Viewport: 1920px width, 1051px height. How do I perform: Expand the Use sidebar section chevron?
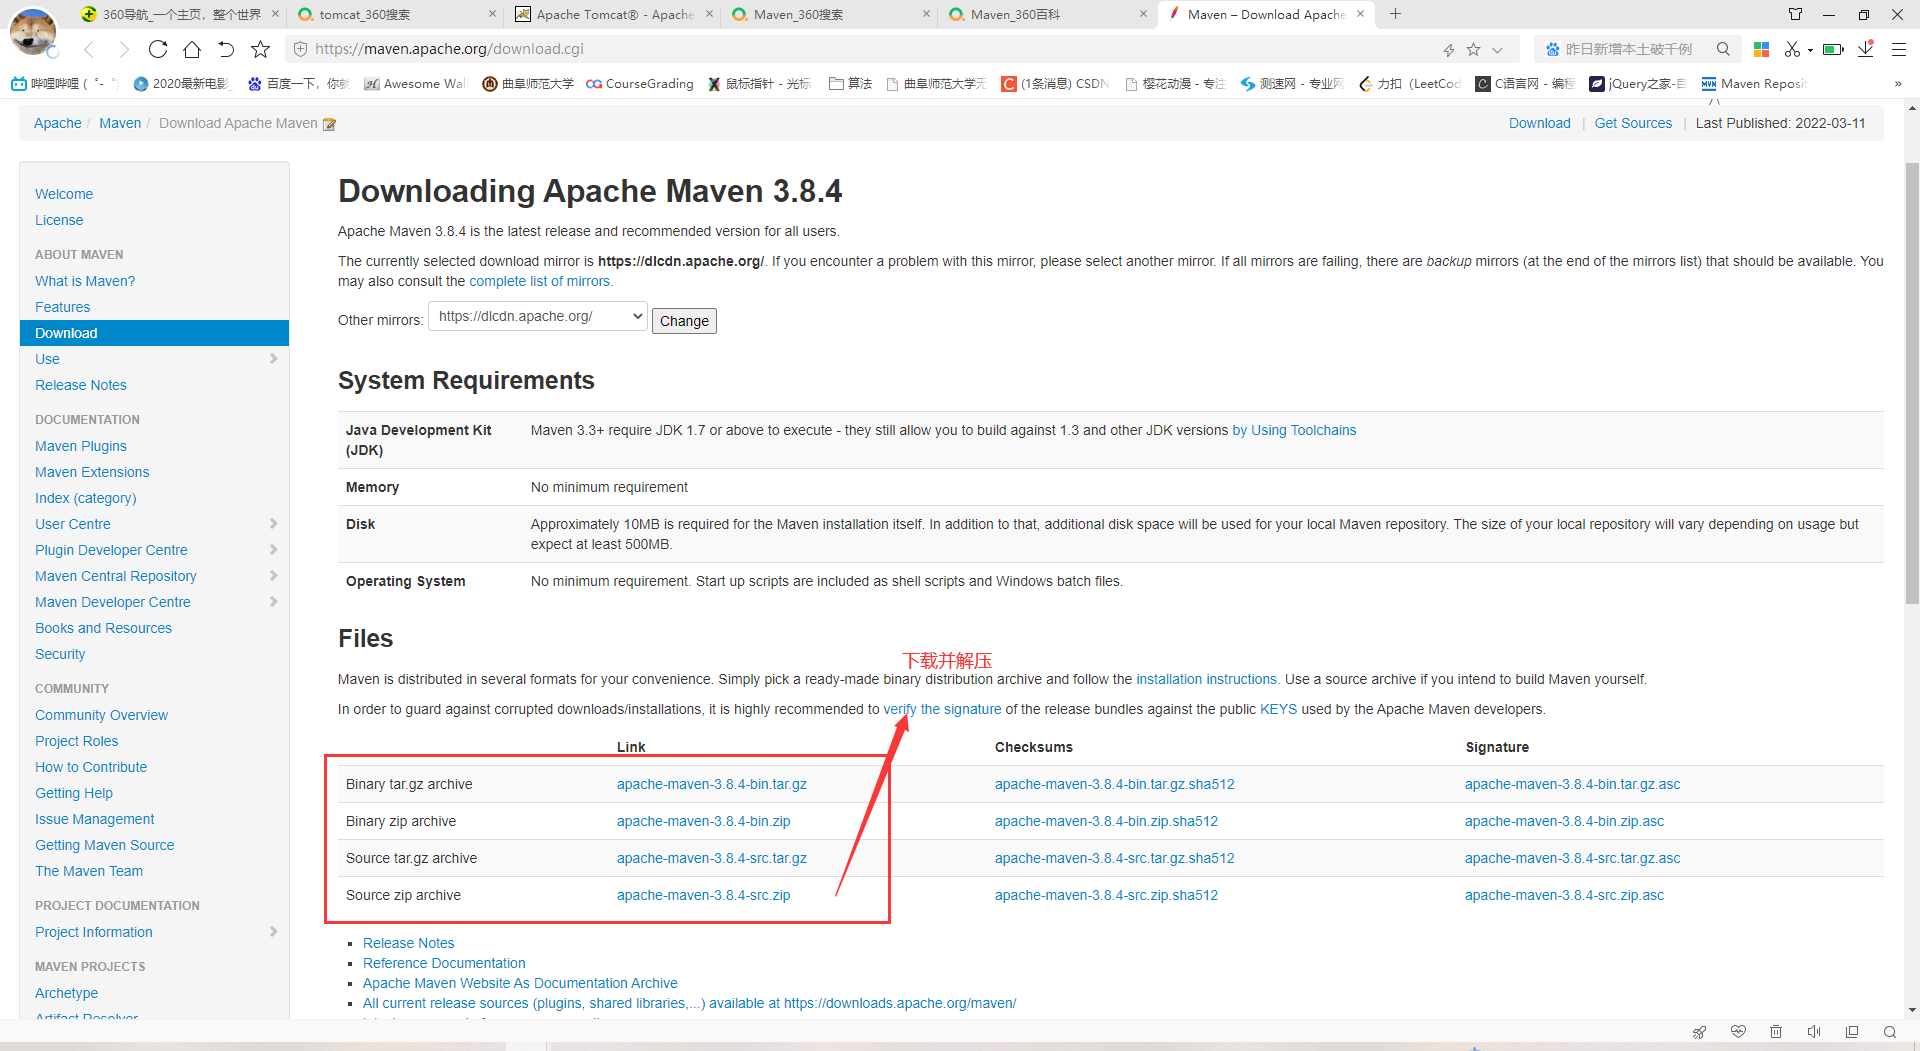(274, 359)
